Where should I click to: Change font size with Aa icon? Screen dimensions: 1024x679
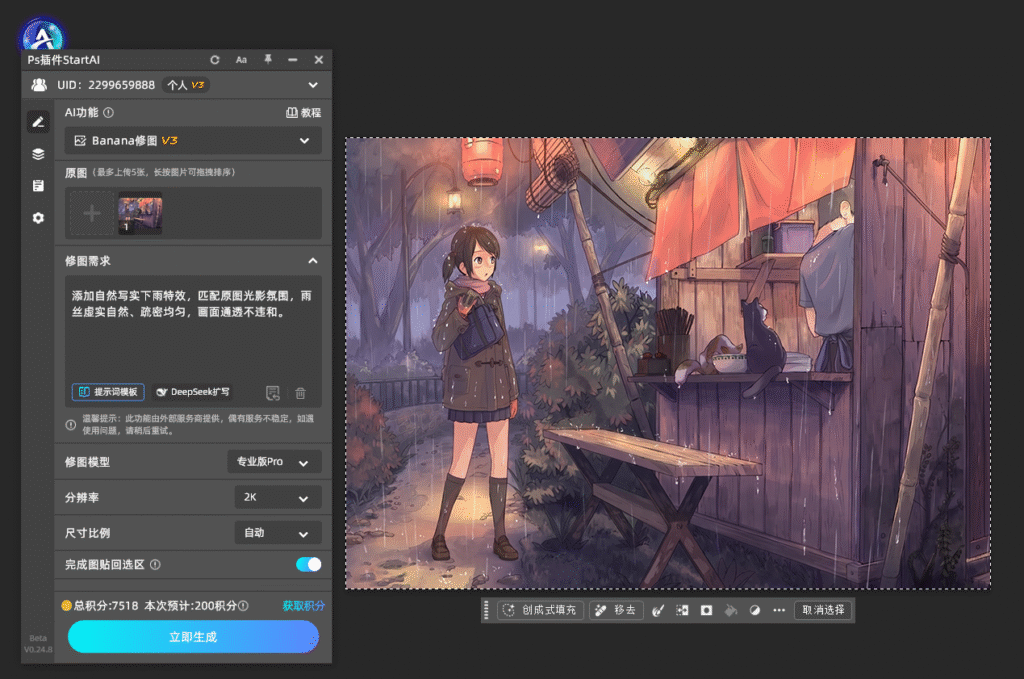(241, 59)
